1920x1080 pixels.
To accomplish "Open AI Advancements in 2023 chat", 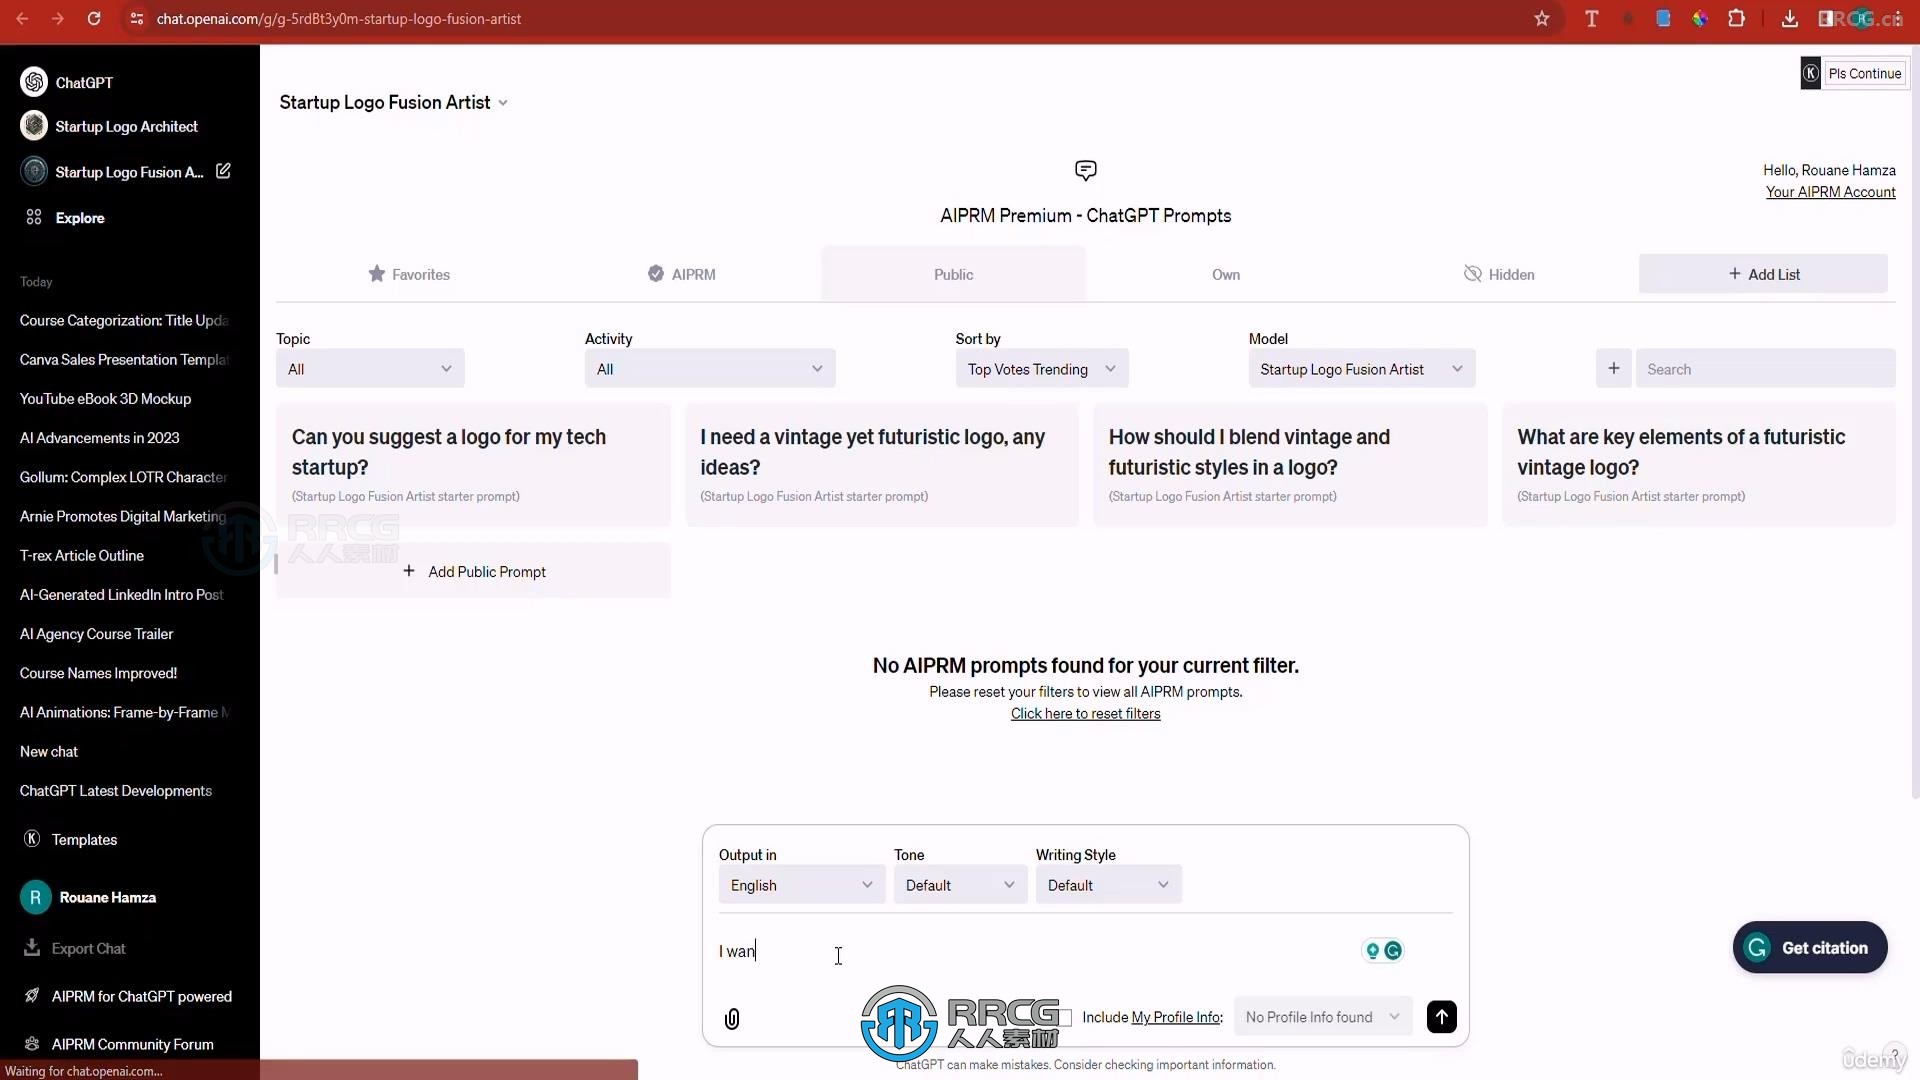I will click(x=100, y=437).
